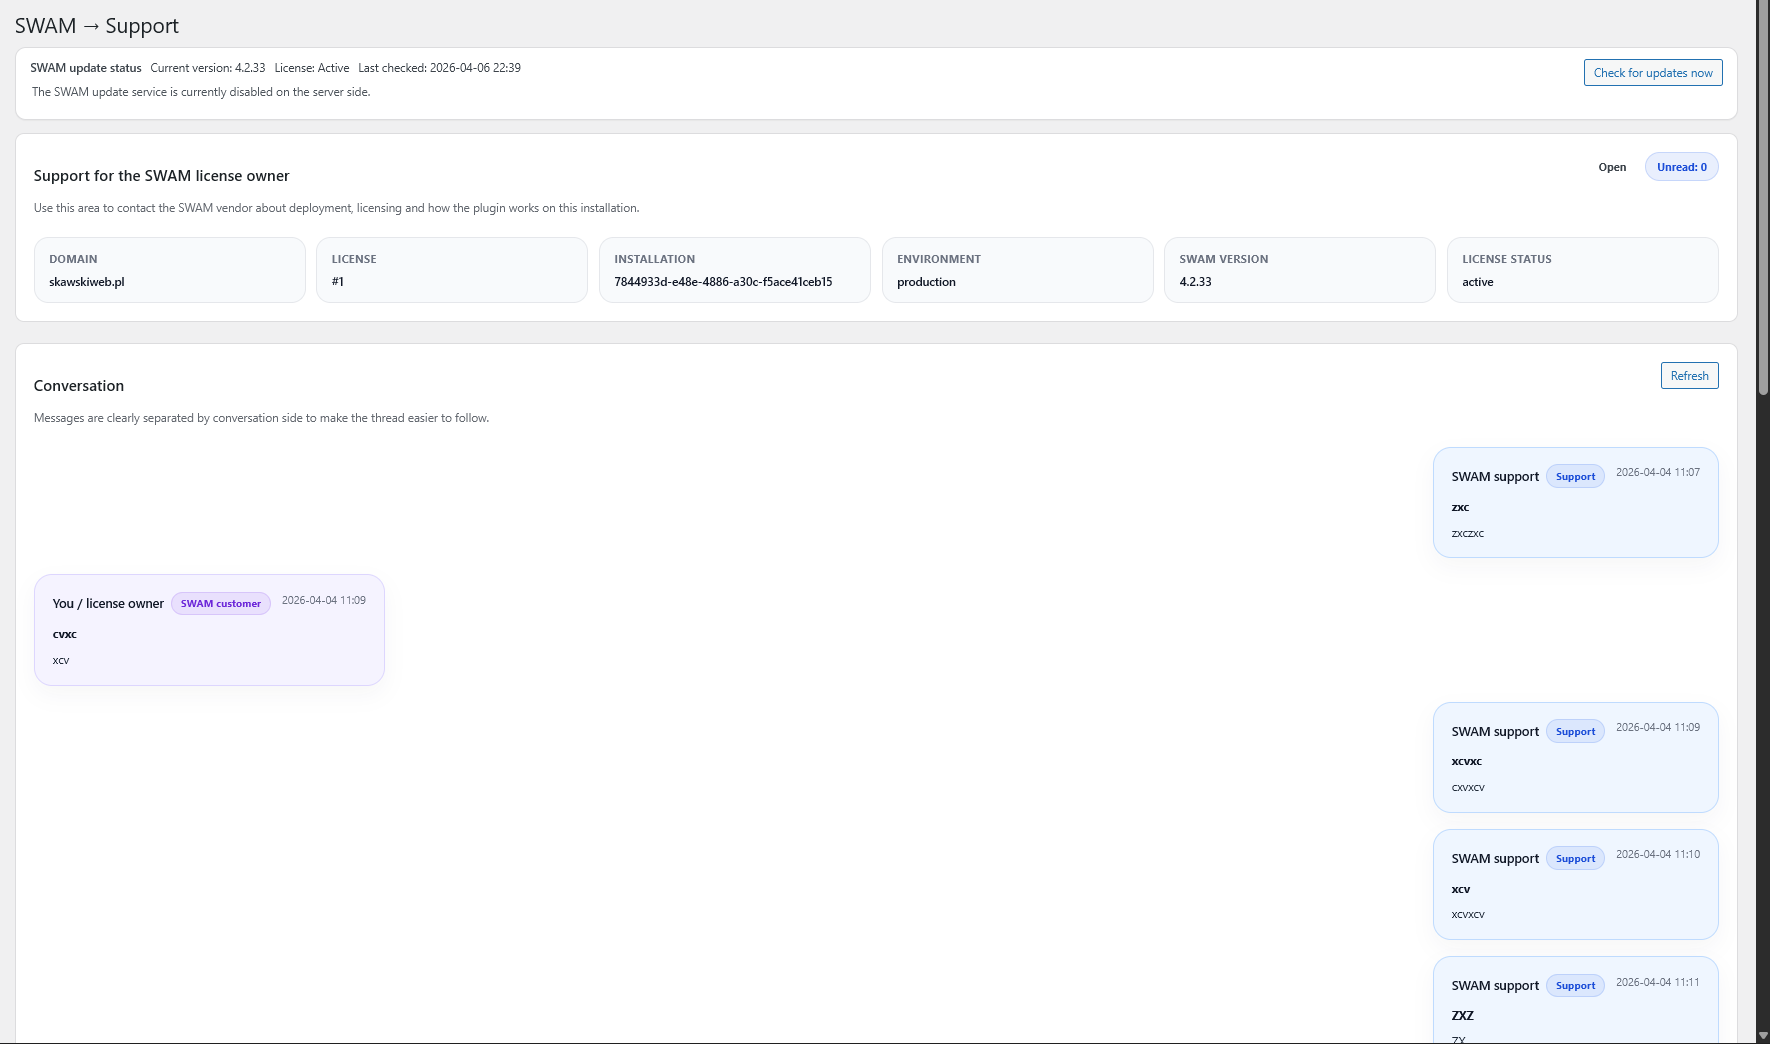This screenshot has width=1770, height=1044.
Task: Click the SWAM customer badge
Action: [220, 604]
